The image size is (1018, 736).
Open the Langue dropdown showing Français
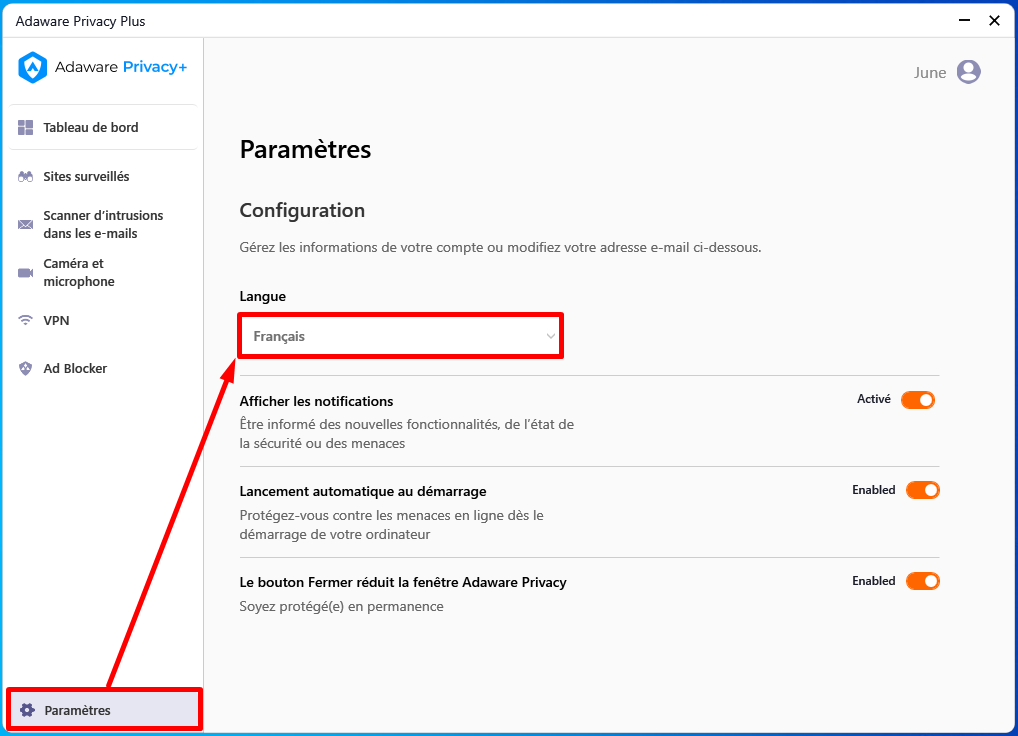[x=401, y=336]
